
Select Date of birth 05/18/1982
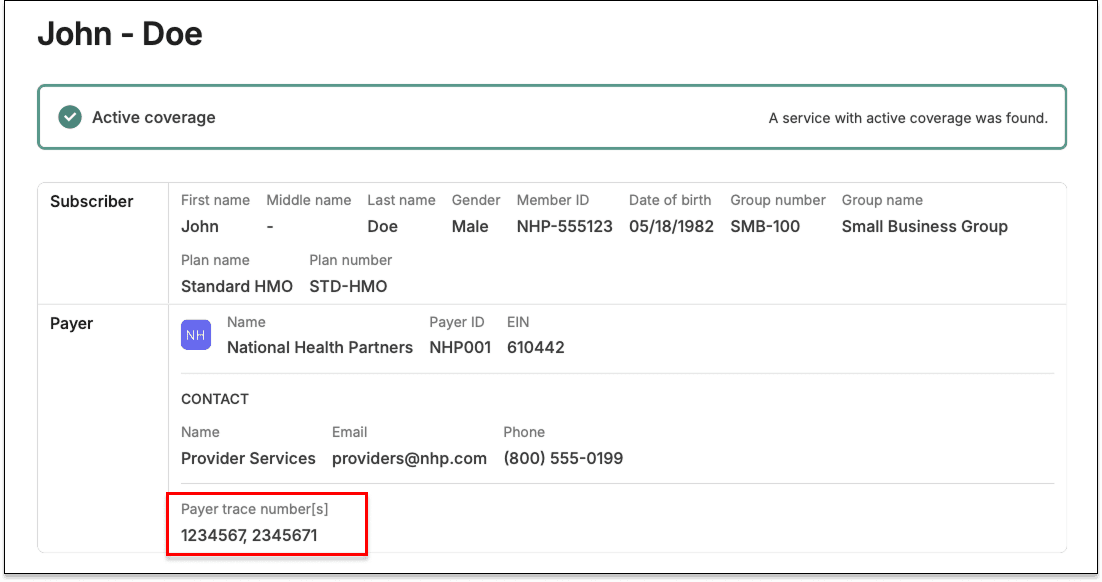[671, 226]
